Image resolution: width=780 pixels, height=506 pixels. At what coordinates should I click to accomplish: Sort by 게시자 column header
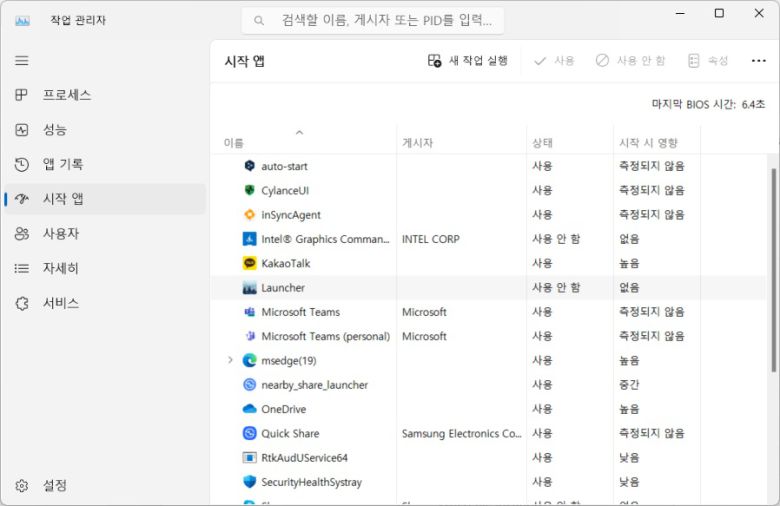pyautogui.click(x=417, y=143)
